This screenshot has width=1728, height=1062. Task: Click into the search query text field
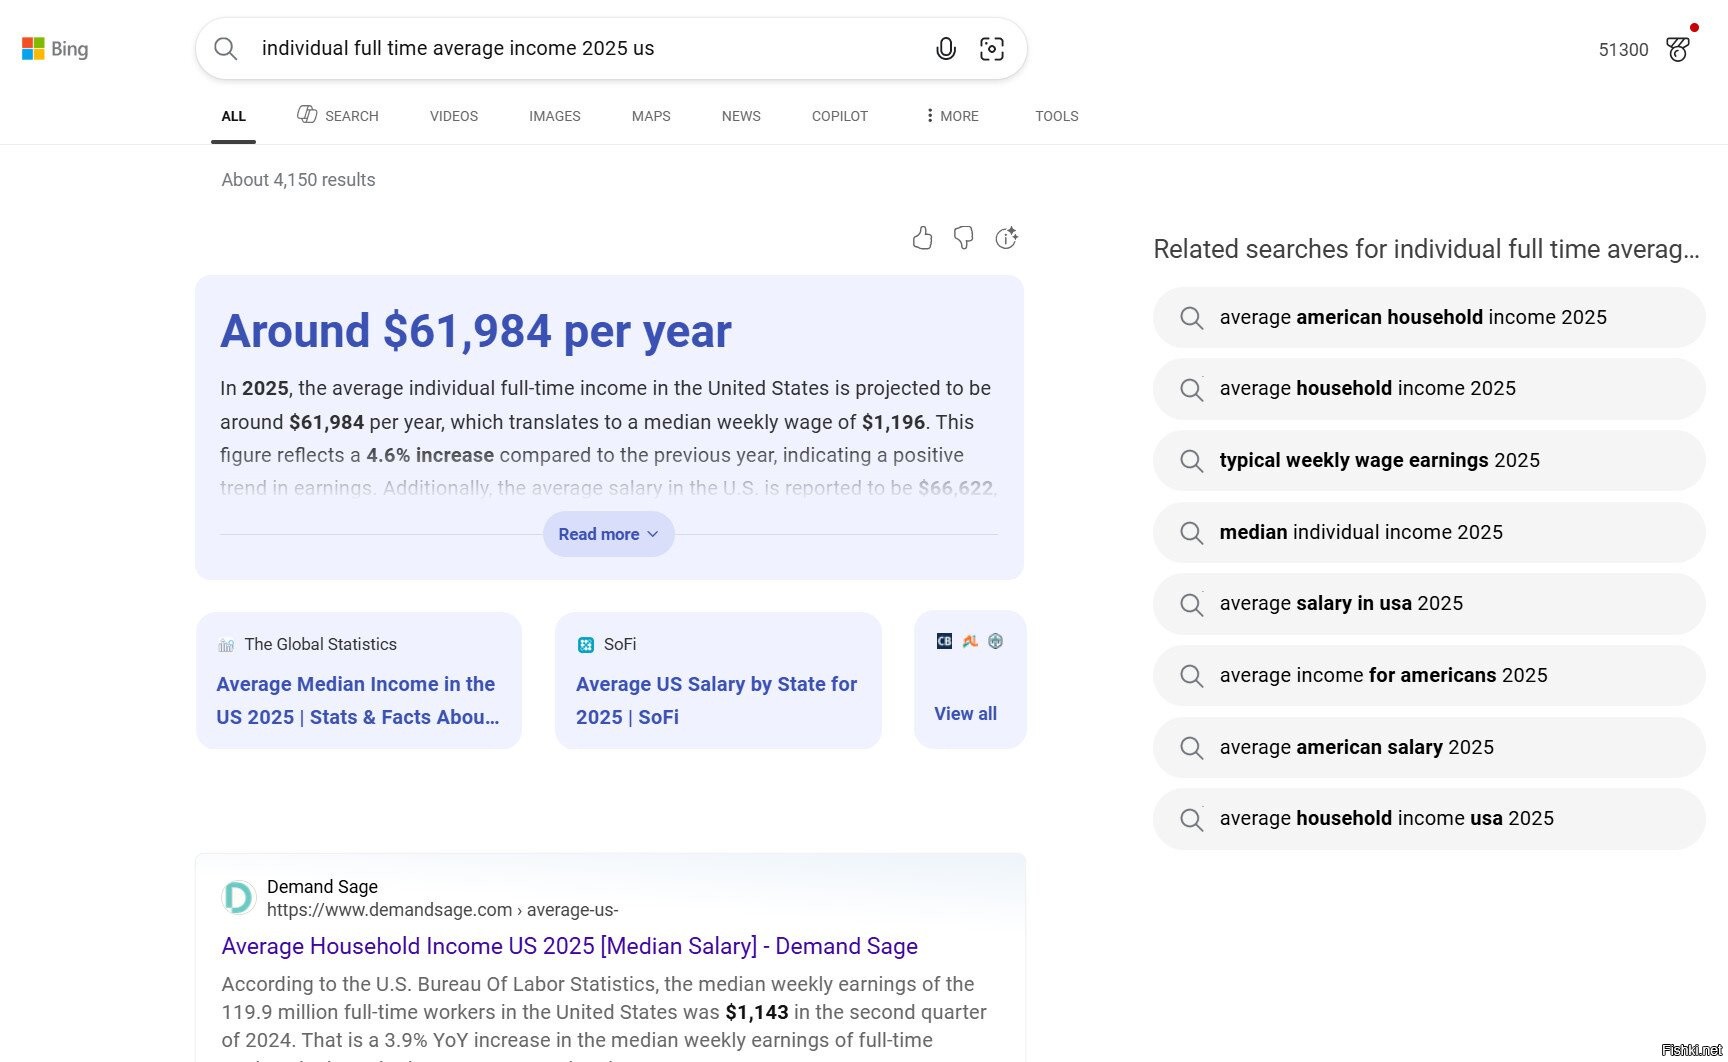(580, 49)
